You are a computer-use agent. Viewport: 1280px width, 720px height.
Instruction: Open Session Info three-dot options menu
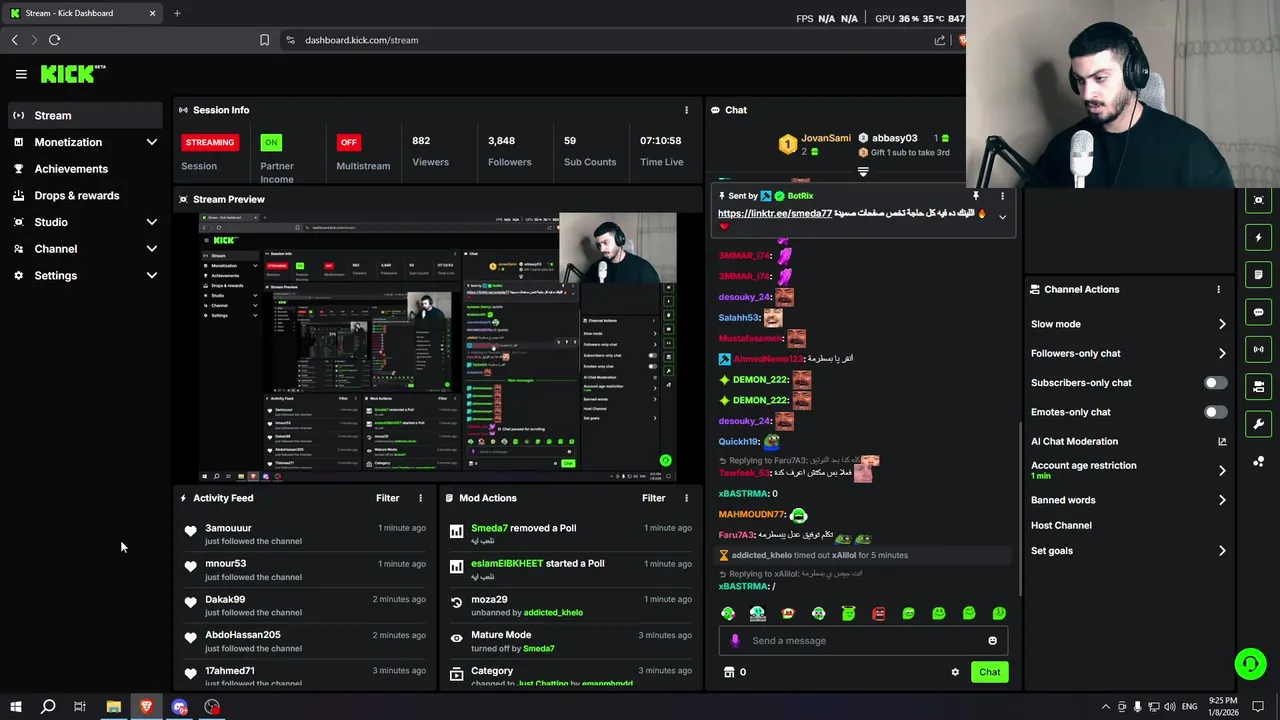686,110
